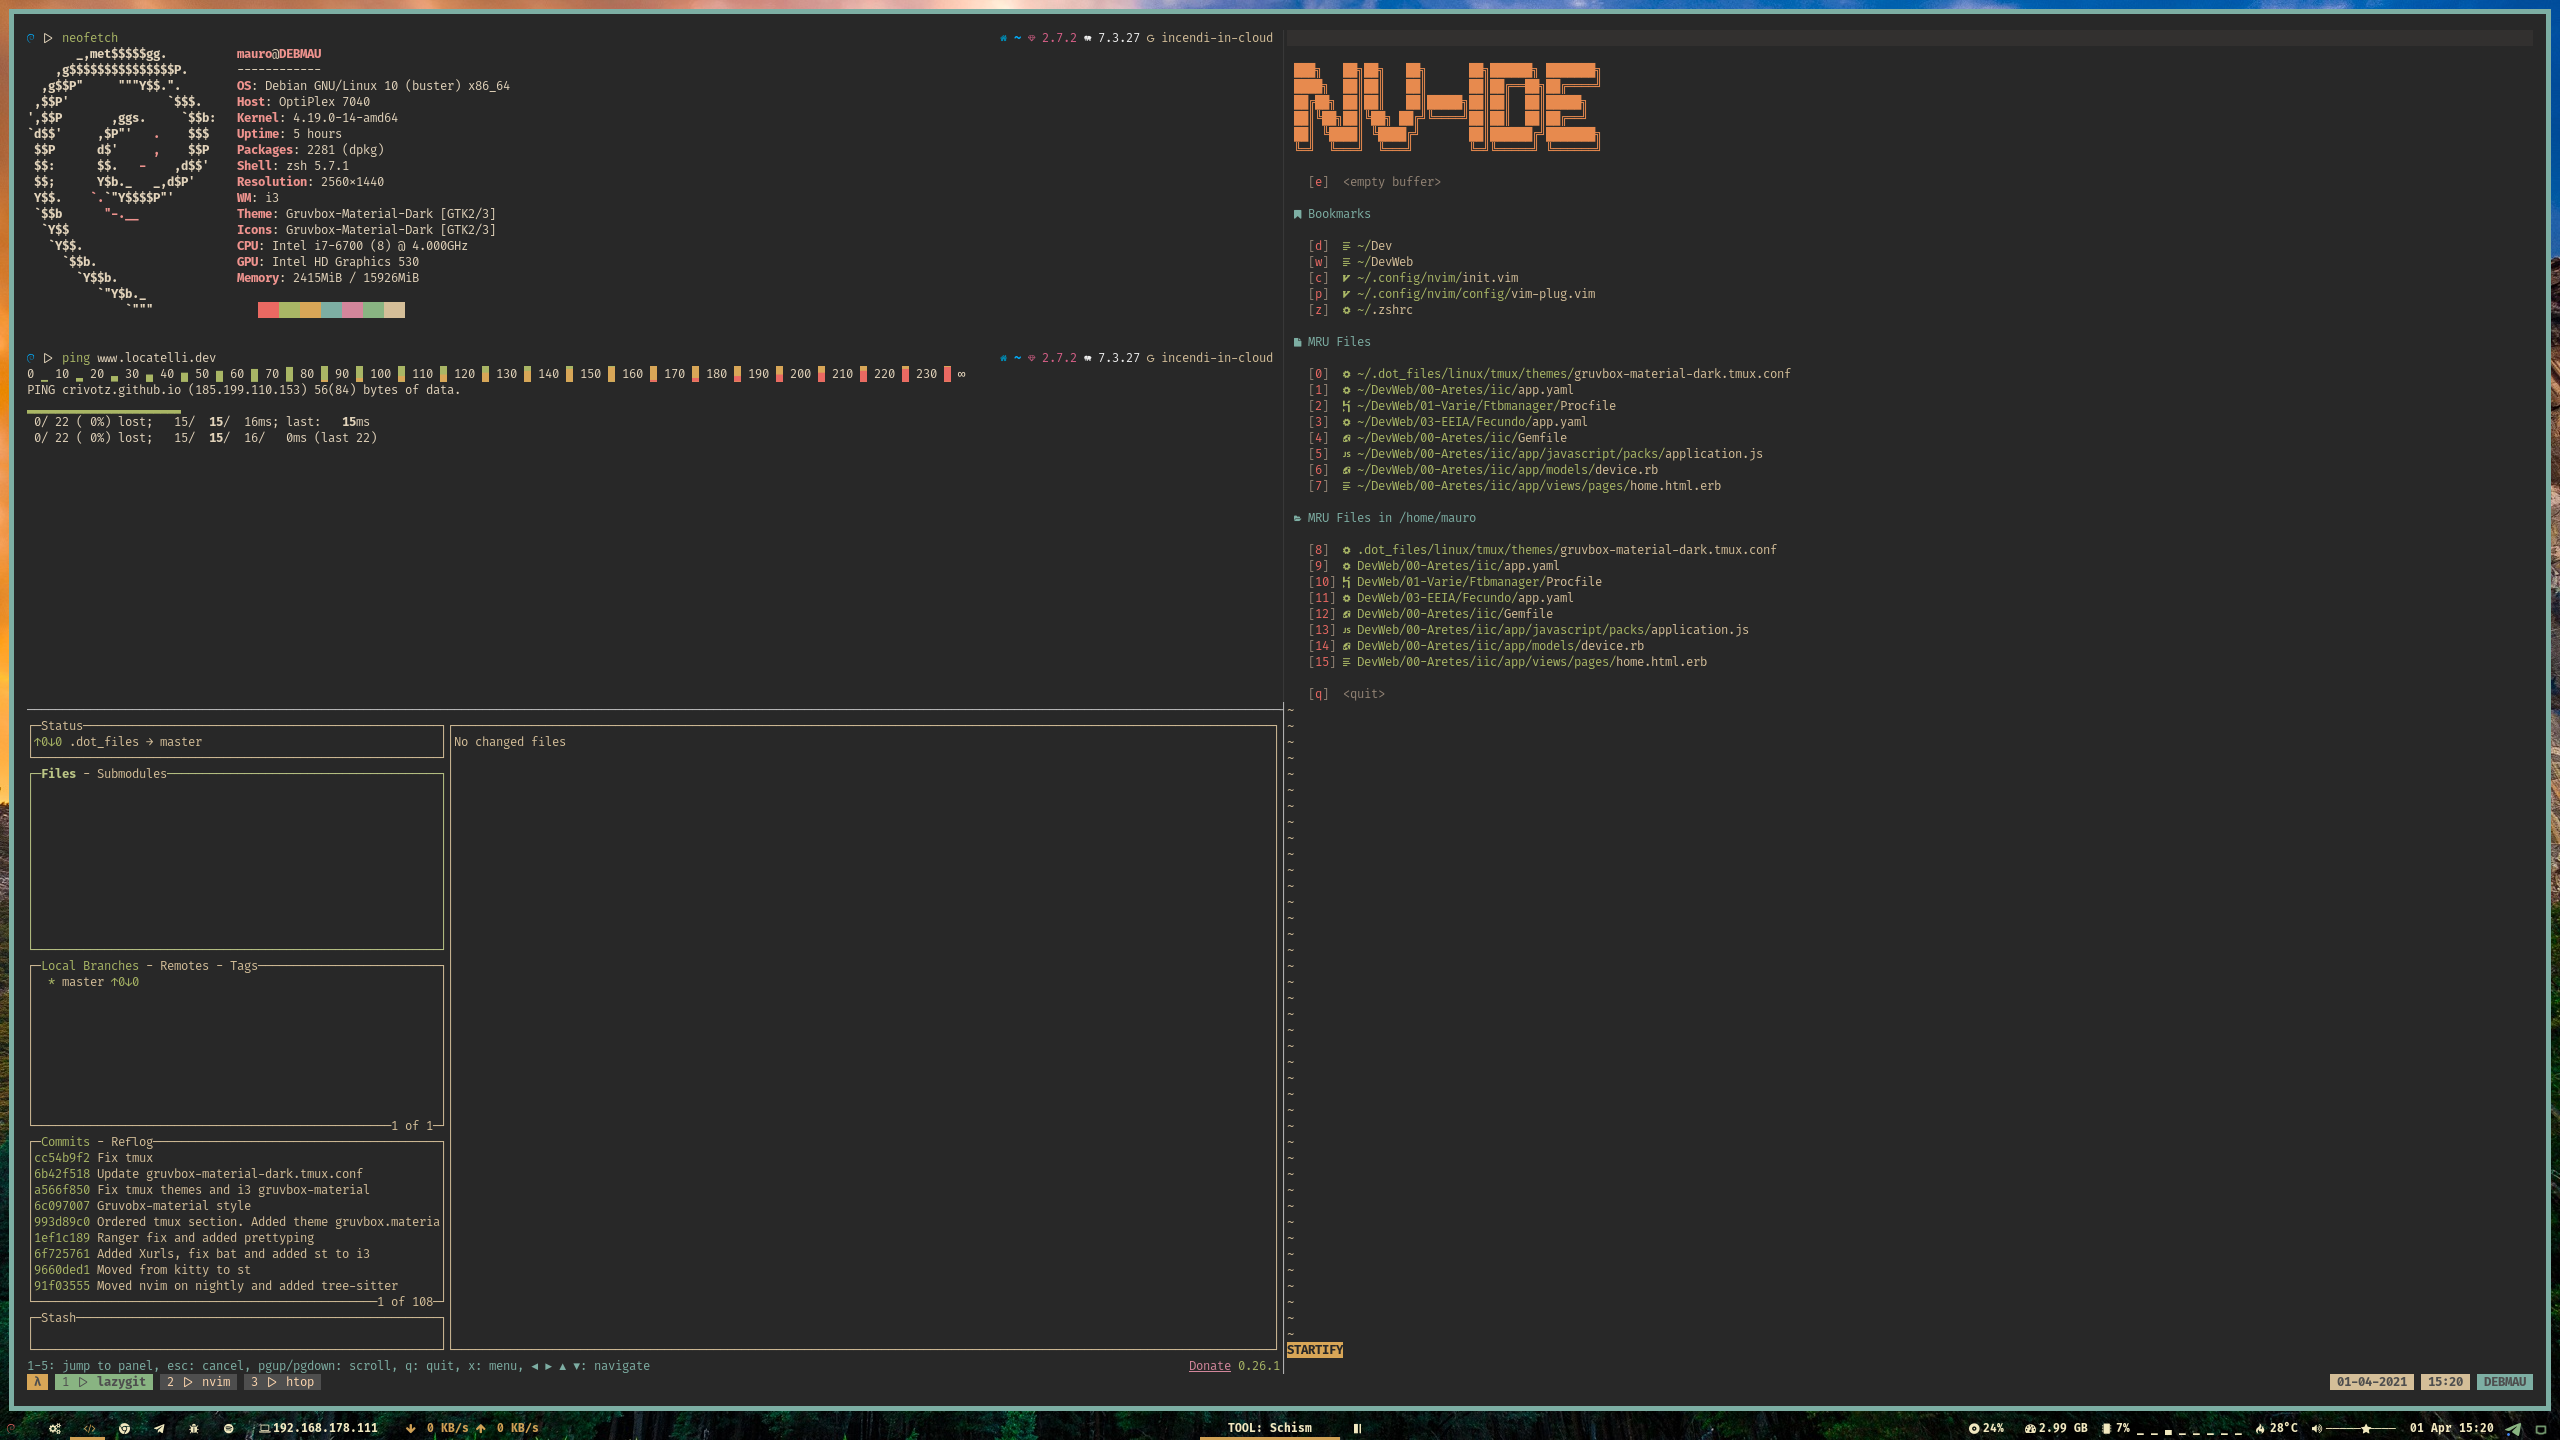Open the ~/Dev bookmark in Startify
The height and width of the screenshot is (1440, 2560).
click(1350, 246)
